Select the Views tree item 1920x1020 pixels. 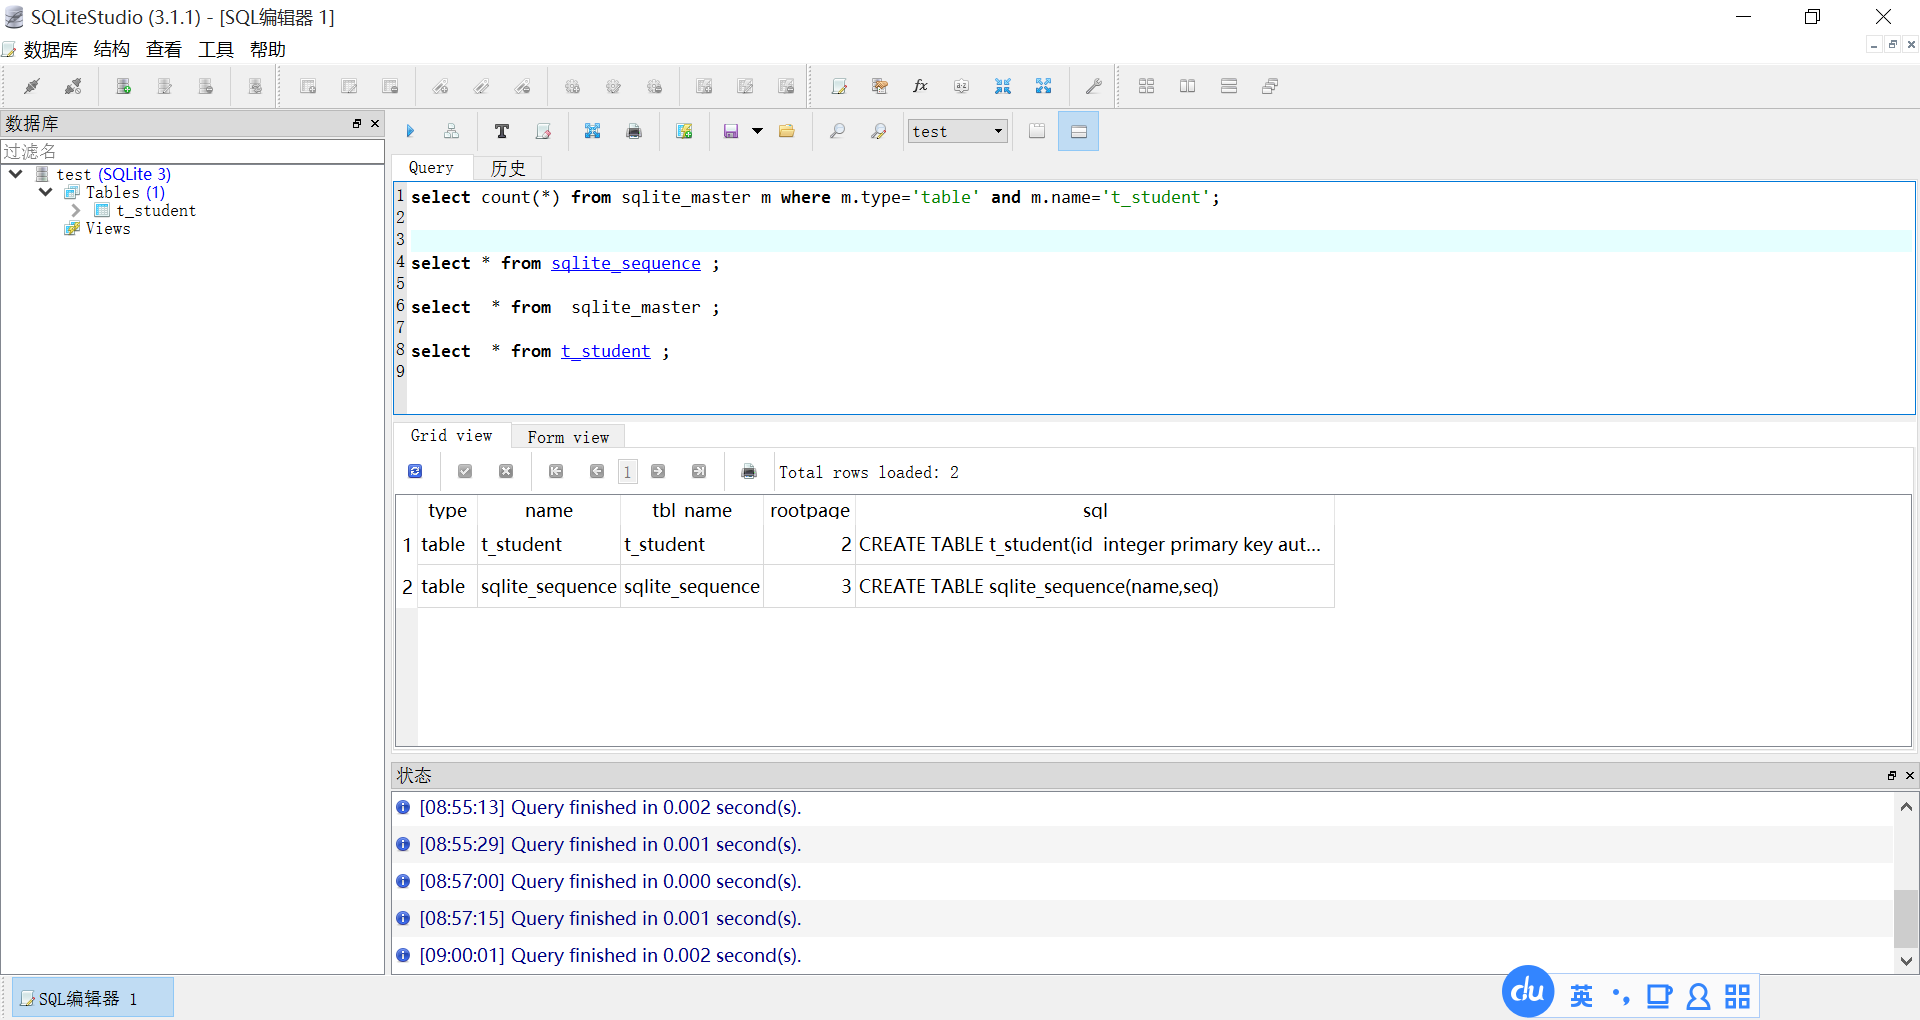click(x=108, y=228)
